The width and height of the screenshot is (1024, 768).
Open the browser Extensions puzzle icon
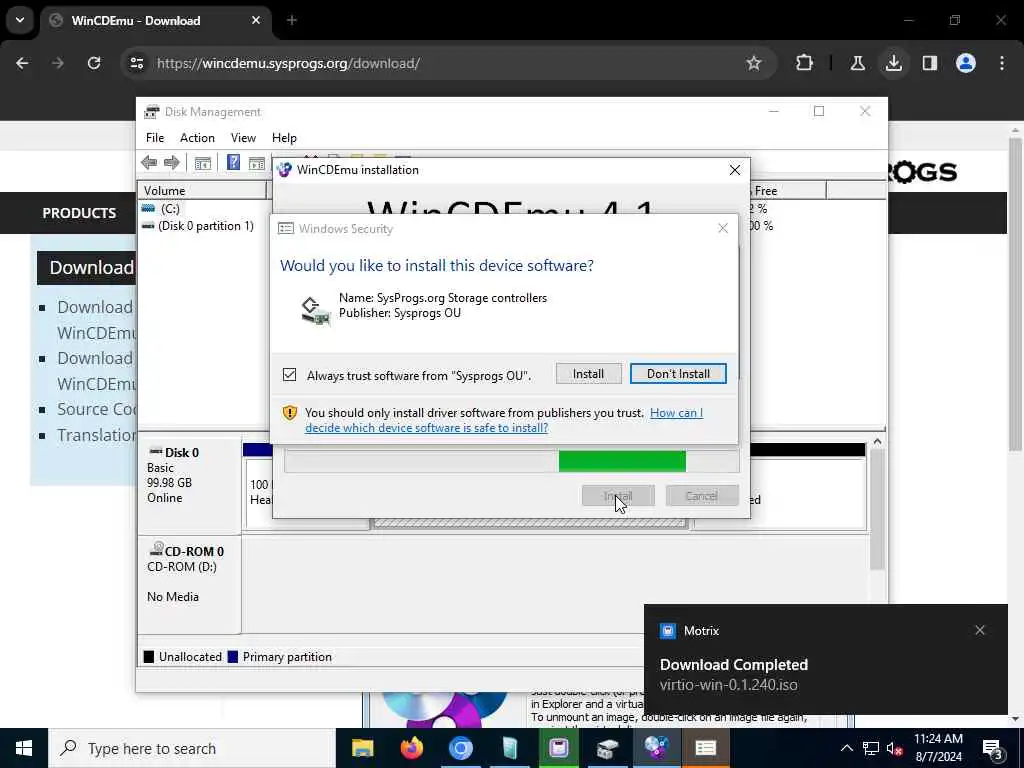[805, 63]
